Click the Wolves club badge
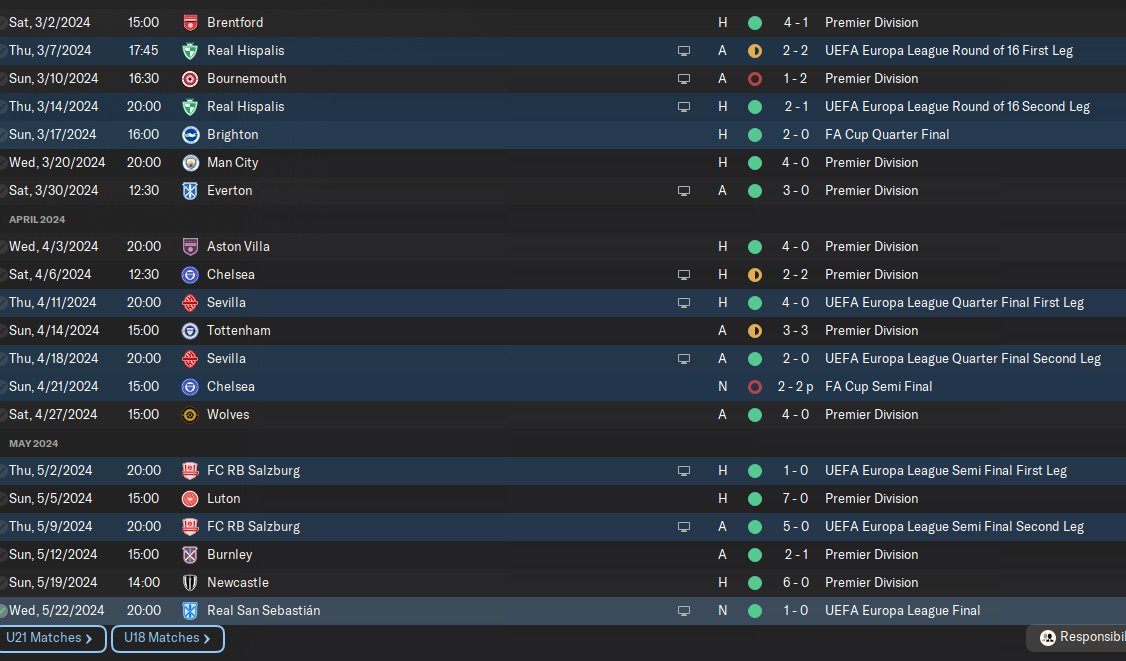 pyautogui.click(x=190, y=414)
